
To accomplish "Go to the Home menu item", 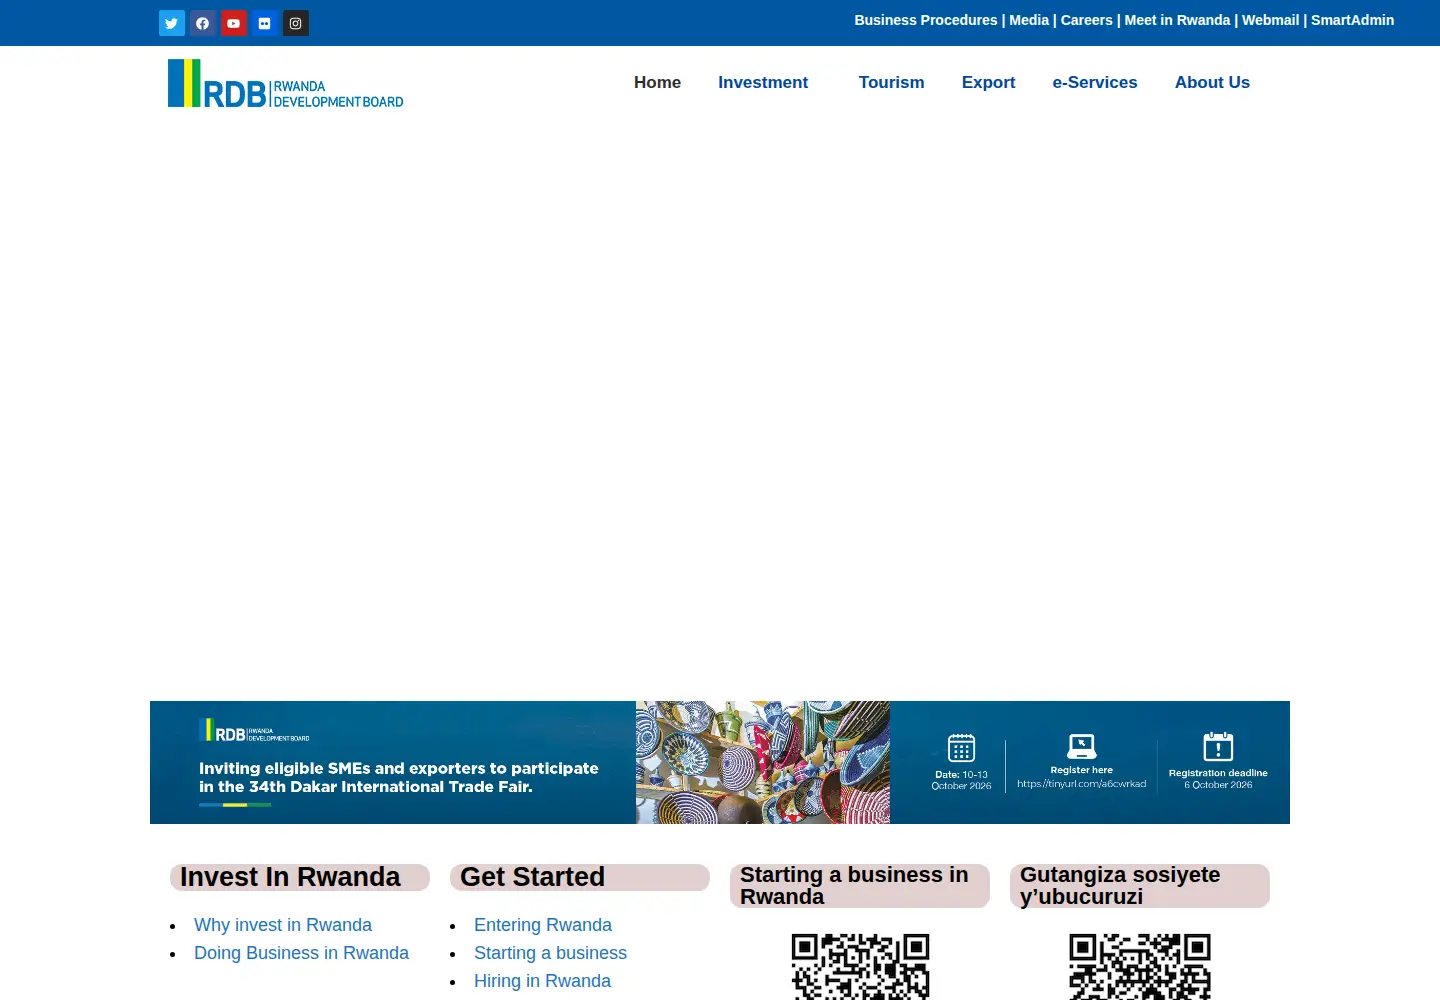I will click(657, 82).
